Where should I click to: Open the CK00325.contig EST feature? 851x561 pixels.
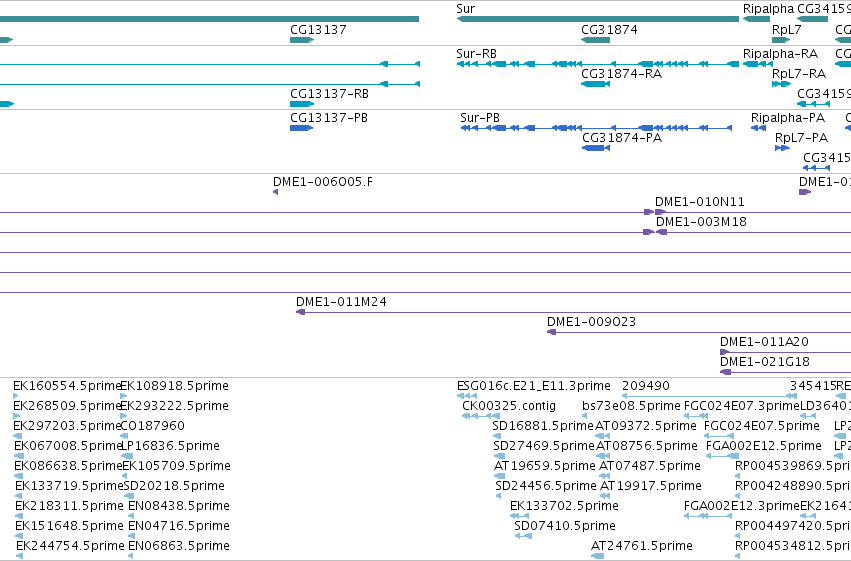point(481,416)
